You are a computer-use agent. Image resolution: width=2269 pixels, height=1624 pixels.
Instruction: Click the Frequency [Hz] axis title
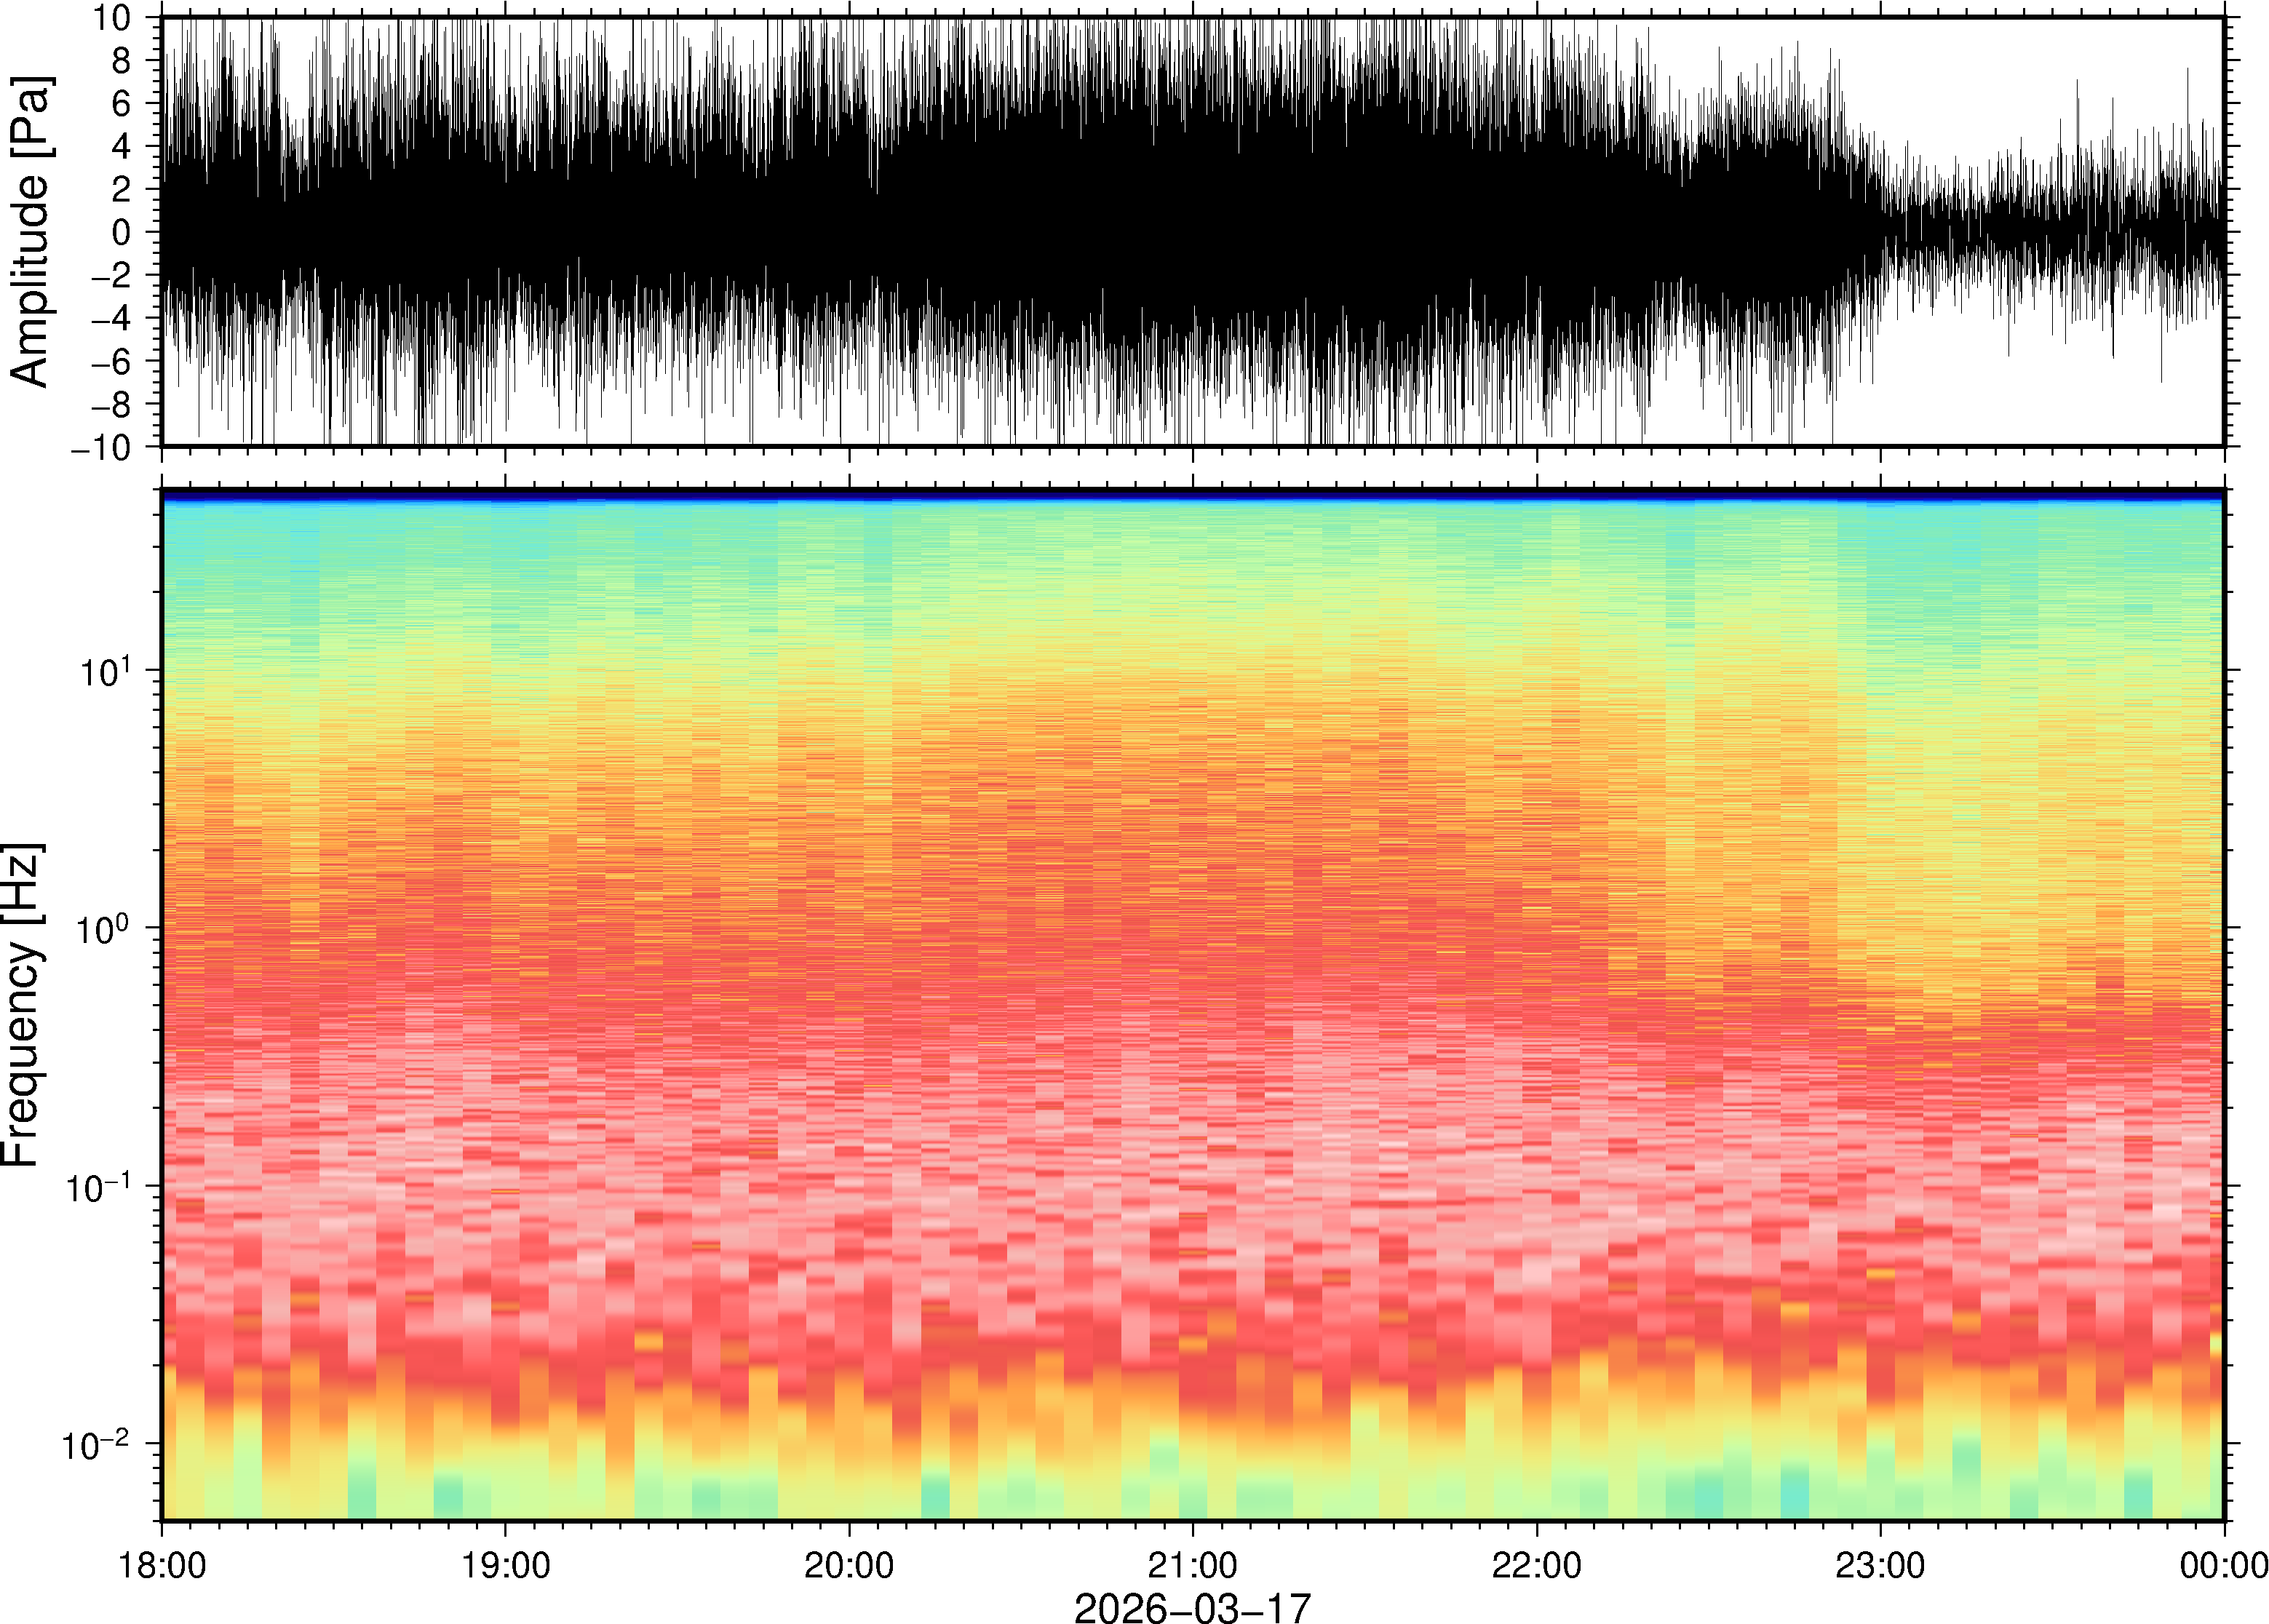(x=22, y=1005)
